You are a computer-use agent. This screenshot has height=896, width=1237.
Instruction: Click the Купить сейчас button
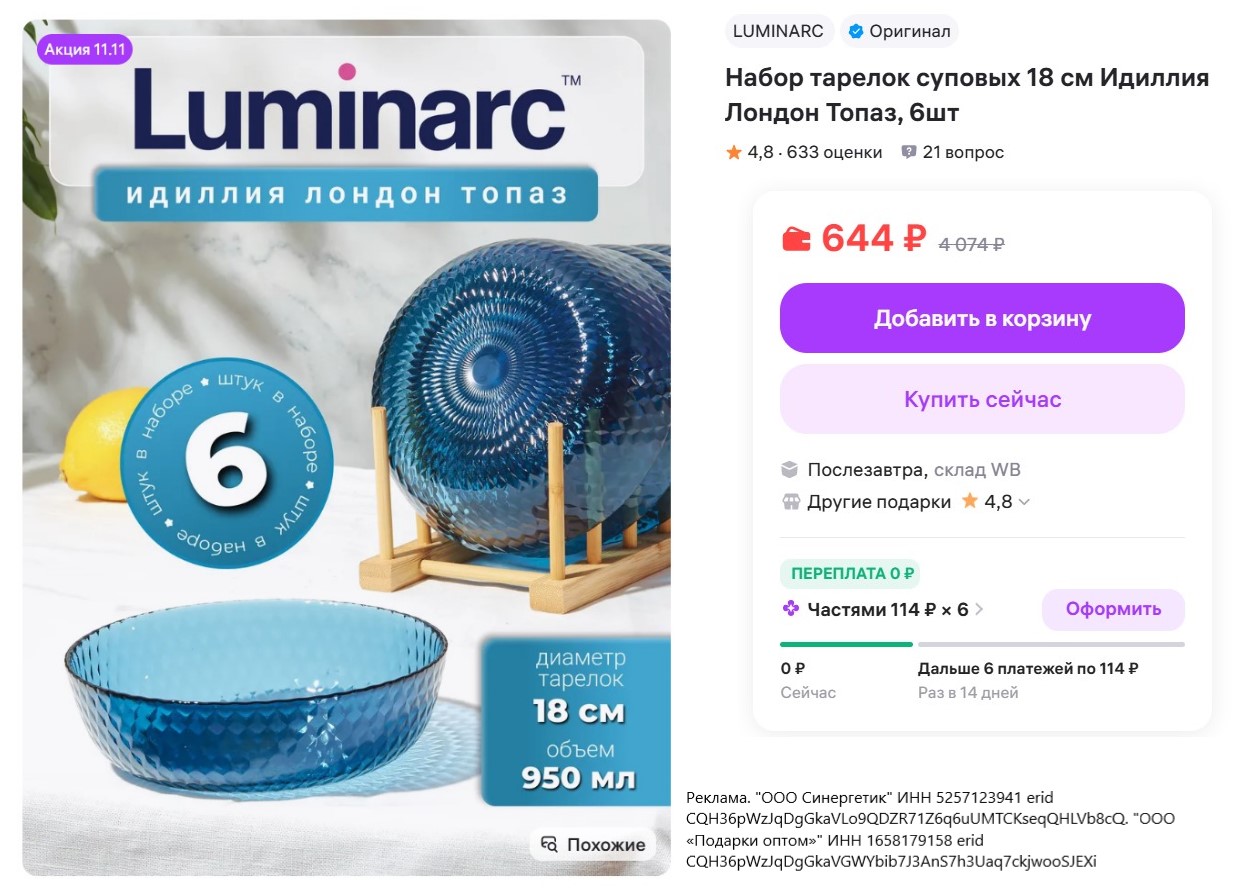[x=982, y=399]
